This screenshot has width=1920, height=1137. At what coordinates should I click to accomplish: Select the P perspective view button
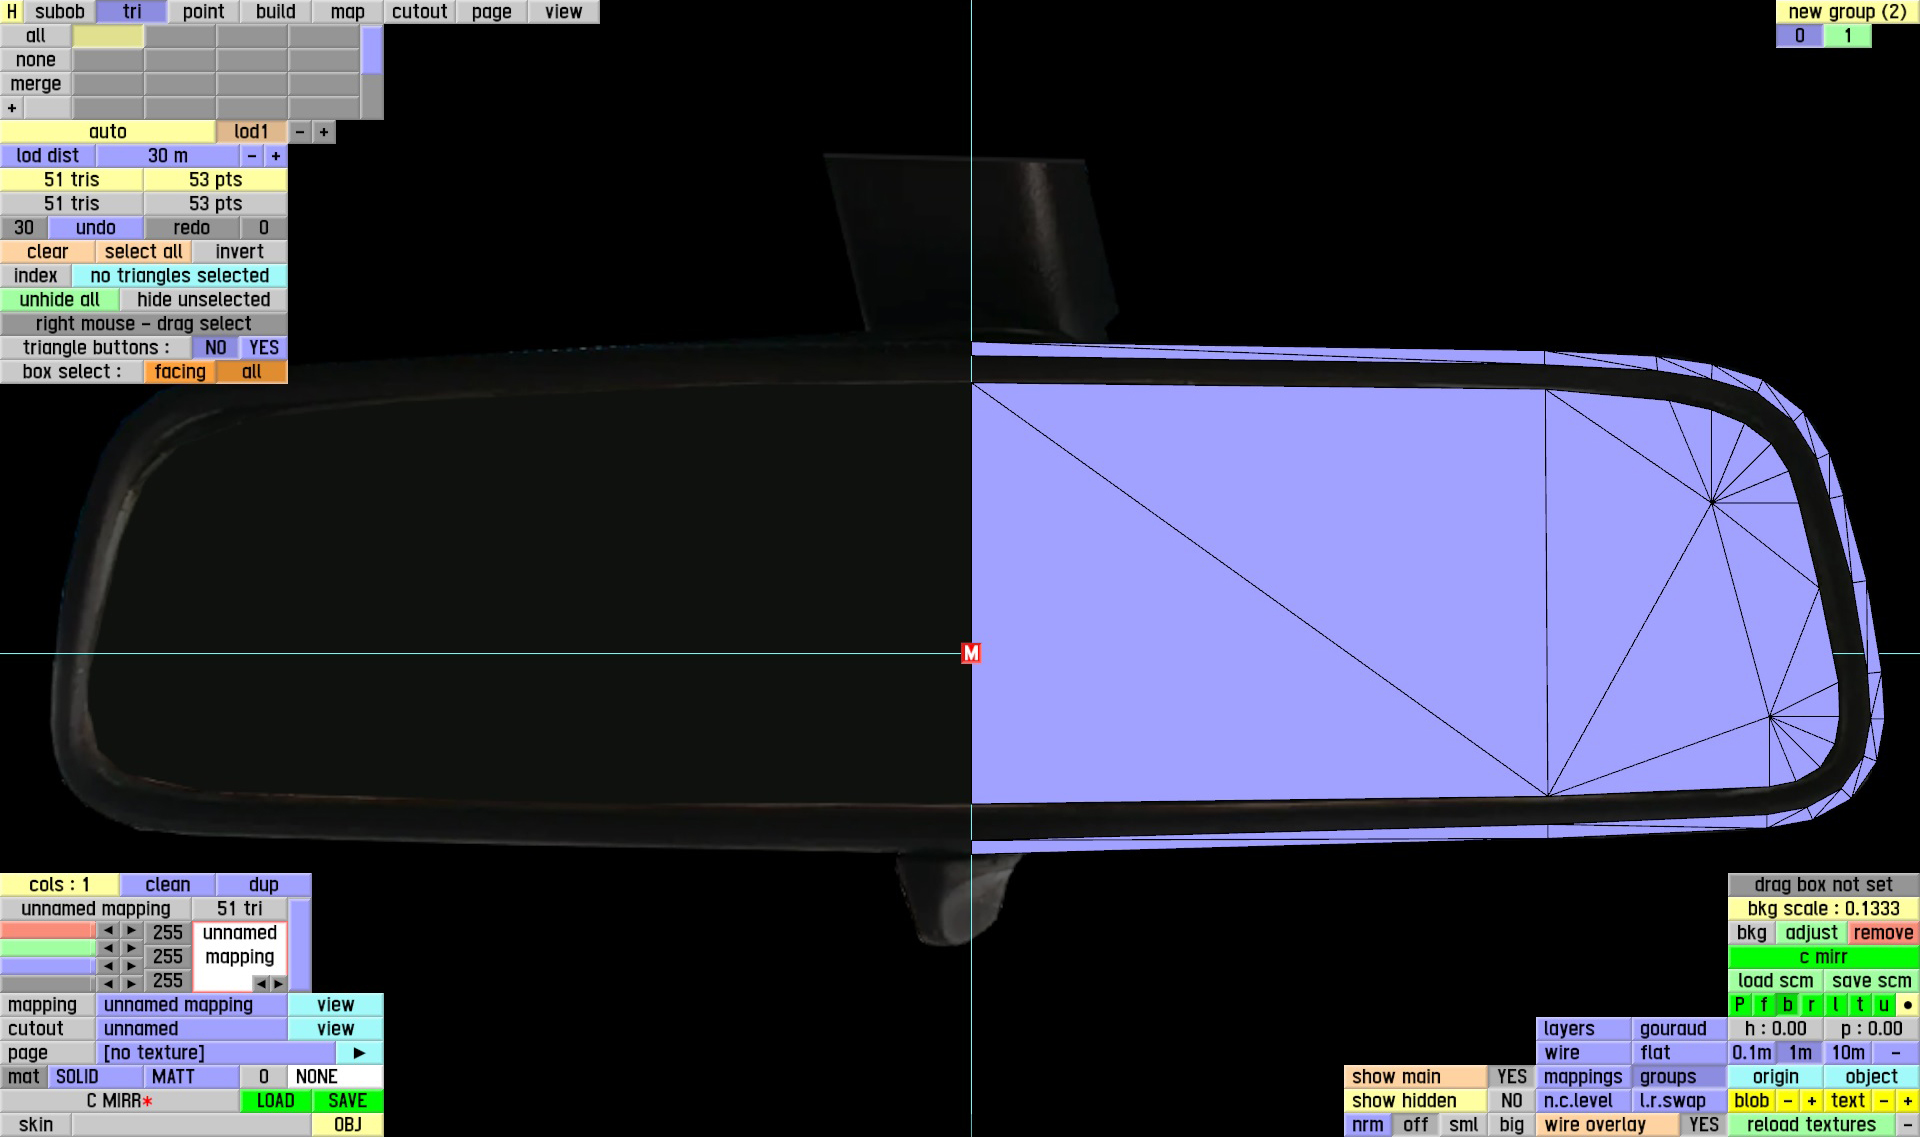coord(1740,1005)
